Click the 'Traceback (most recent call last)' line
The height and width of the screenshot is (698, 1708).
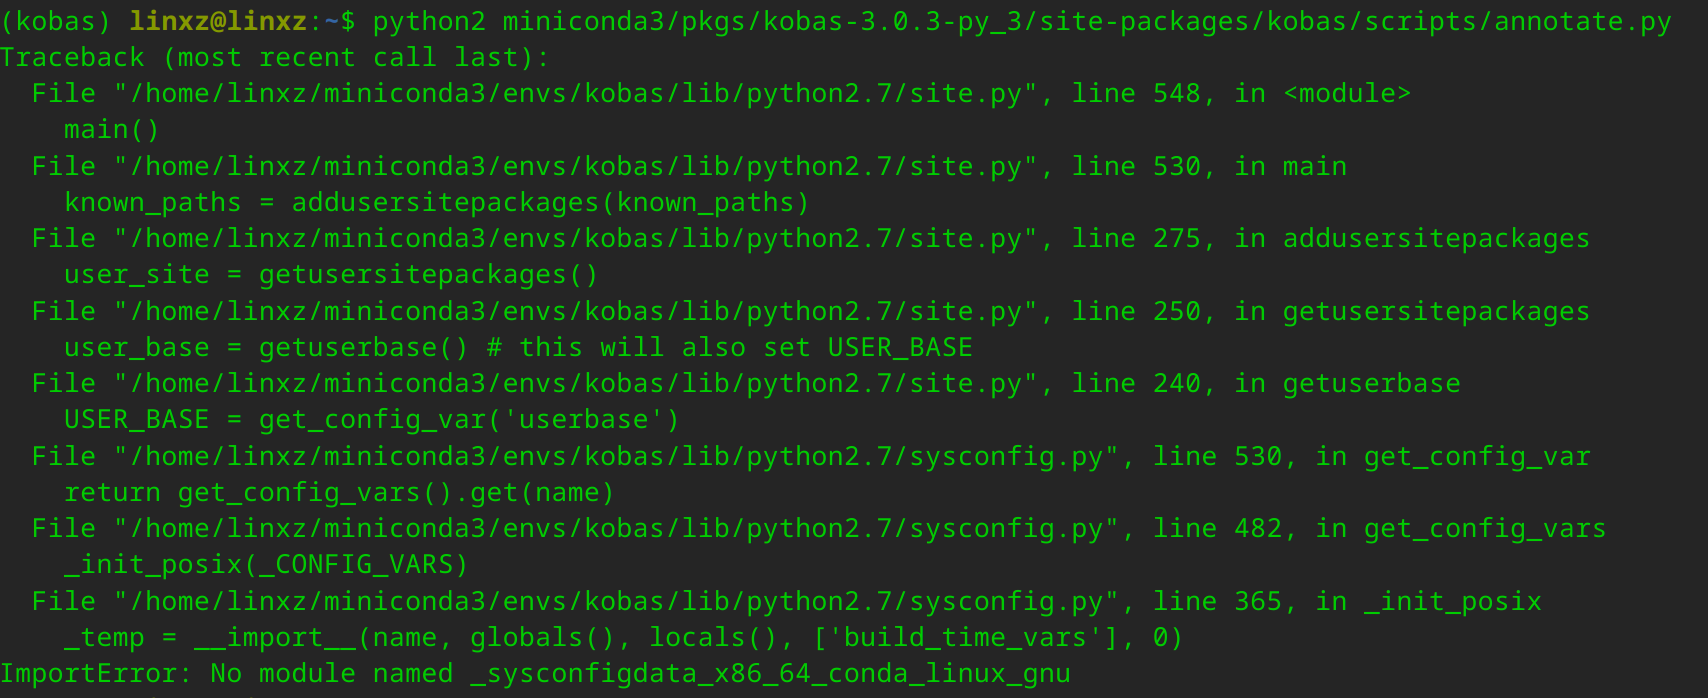point(275,58)
